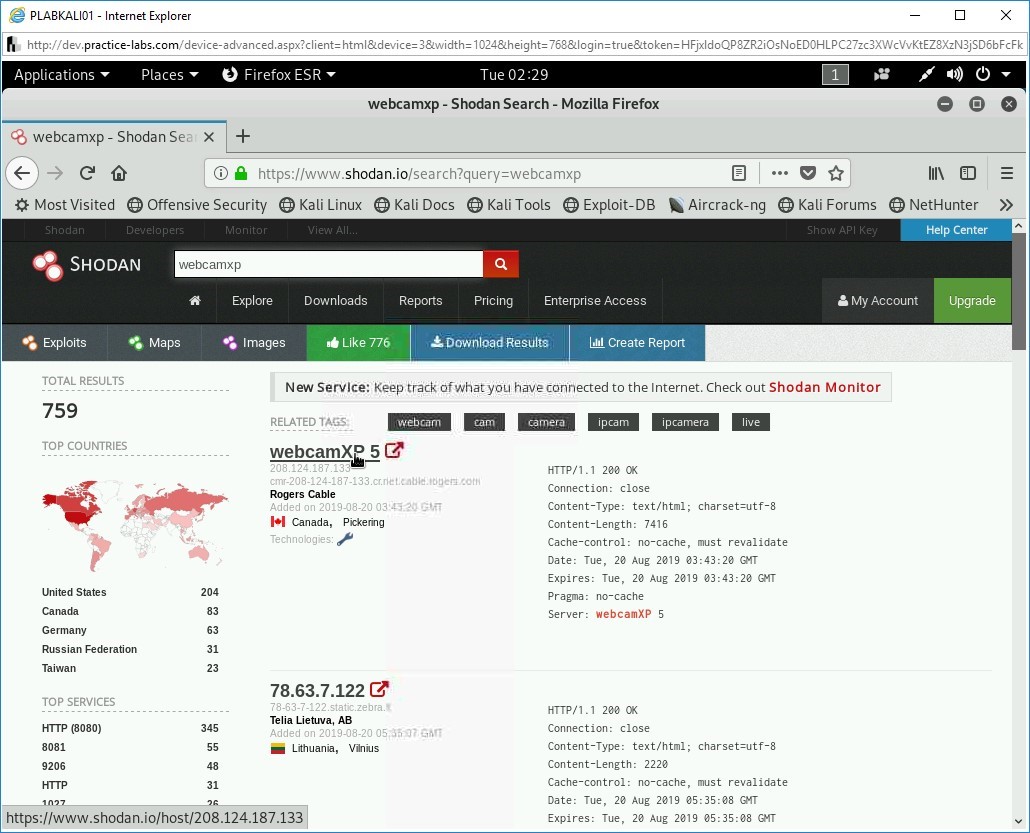Click the external link icon beside webcamXP 5

[x=393, y=450]
